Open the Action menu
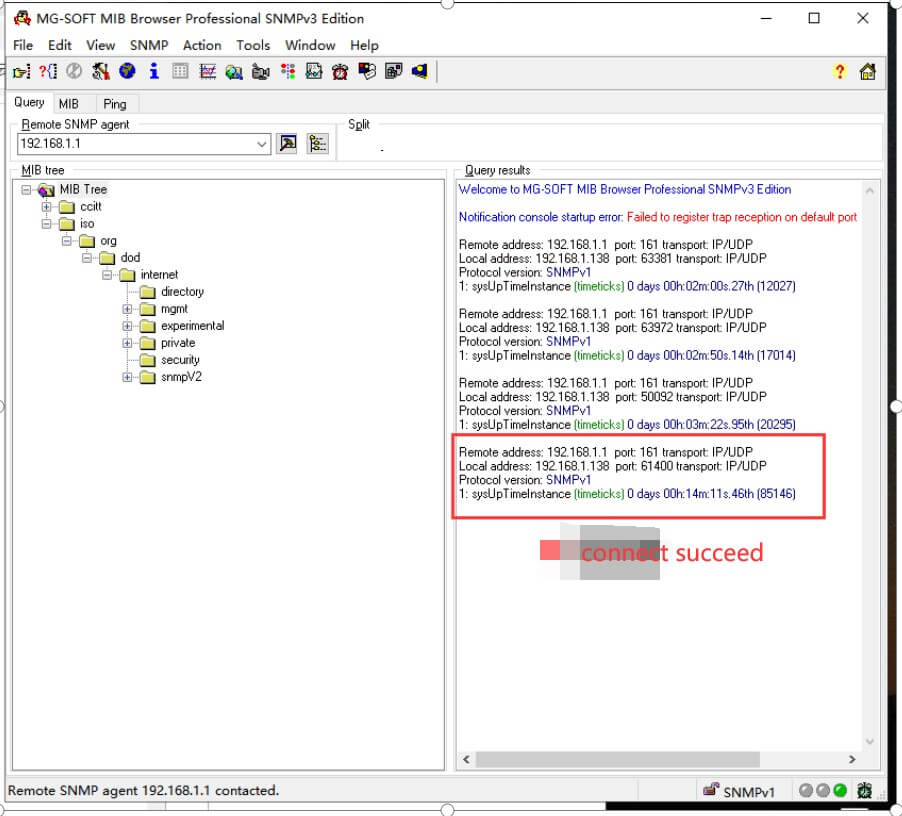 pos(202,45)
